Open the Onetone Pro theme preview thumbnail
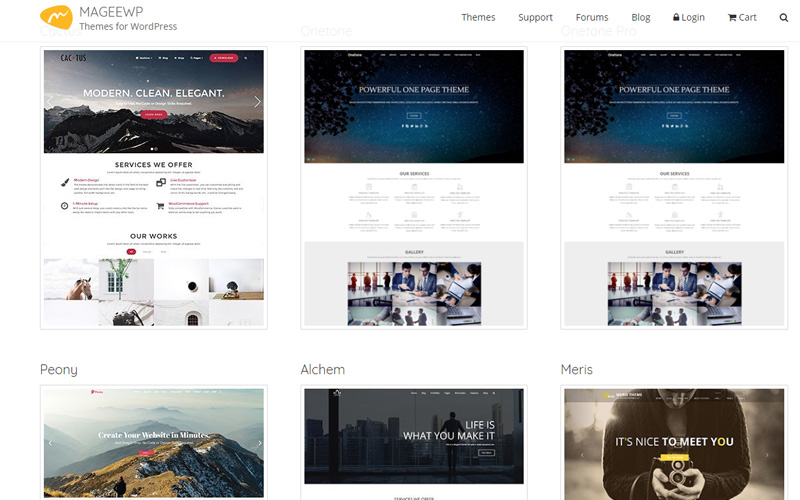 coord(674,188)
